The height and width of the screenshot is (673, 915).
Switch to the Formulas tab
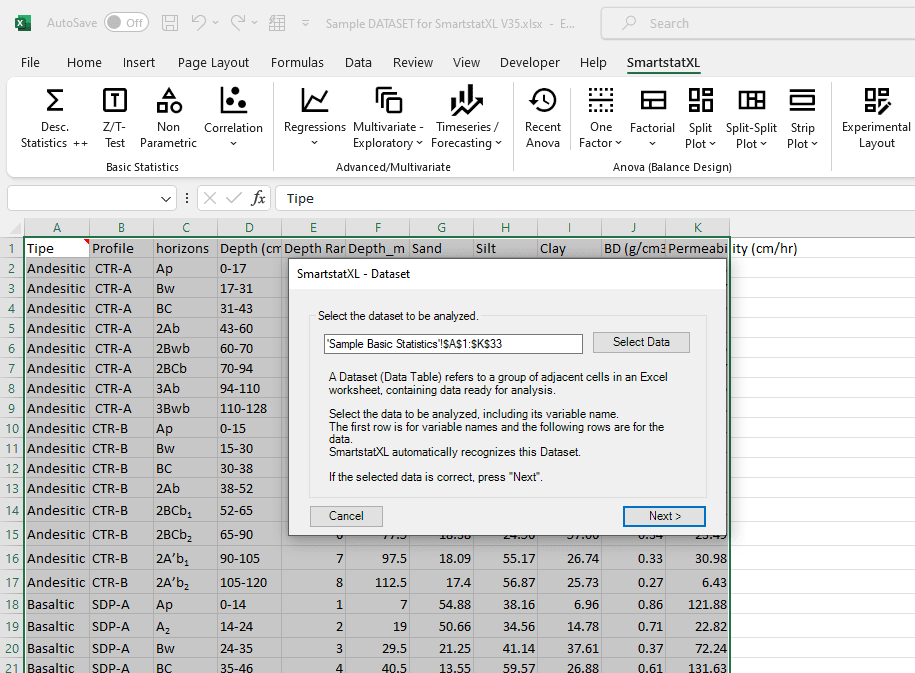tap(297, 62)
